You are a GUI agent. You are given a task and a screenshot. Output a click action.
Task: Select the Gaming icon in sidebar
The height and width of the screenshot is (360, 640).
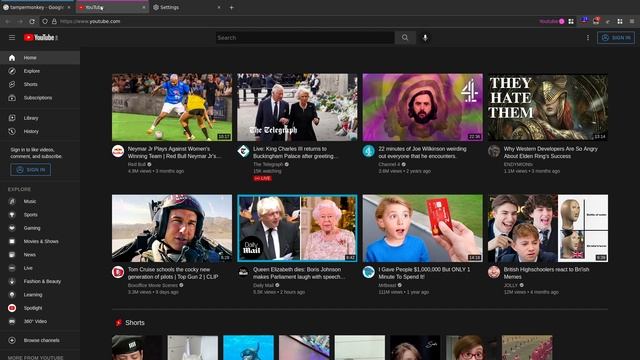click(12, 228)
